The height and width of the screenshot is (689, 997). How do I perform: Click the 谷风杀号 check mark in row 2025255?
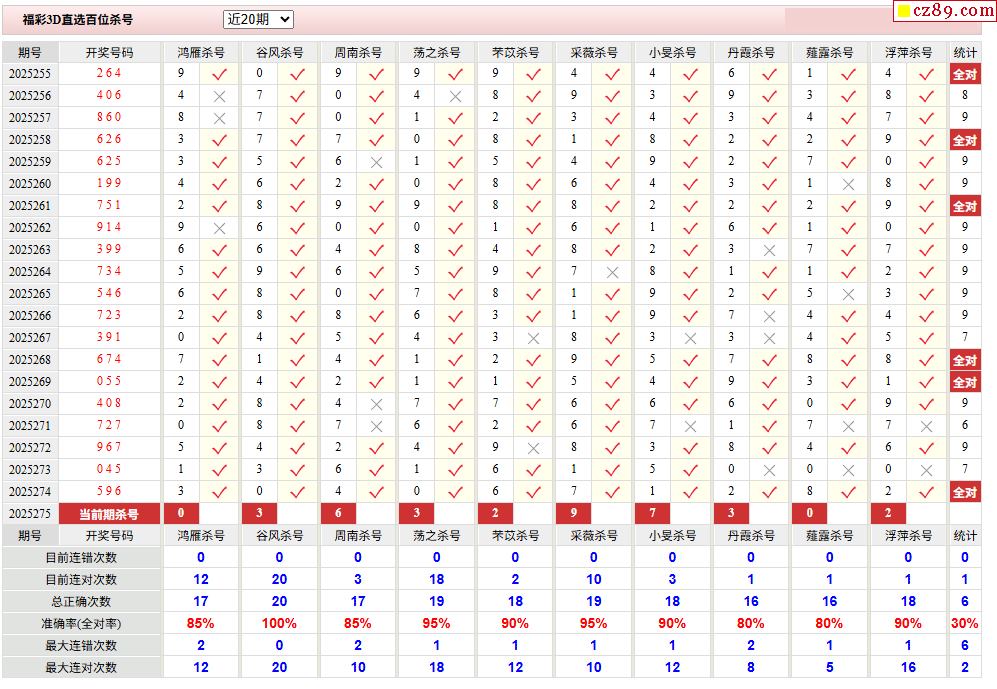pos(297,74)
